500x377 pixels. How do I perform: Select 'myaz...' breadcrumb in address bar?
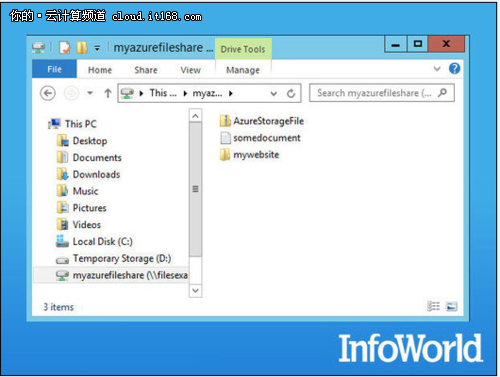pyautogui.click(x=207, y=93)
